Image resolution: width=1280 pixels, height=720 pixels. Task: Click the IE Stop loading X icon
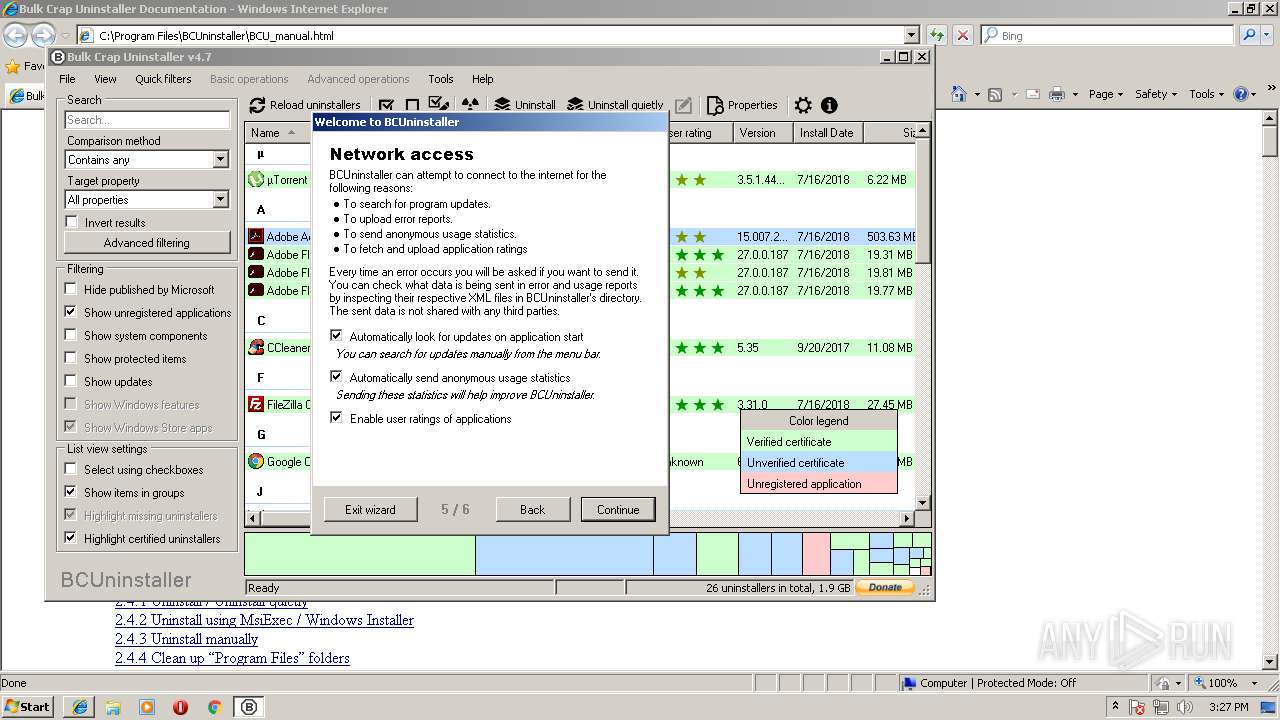point(963,35)
